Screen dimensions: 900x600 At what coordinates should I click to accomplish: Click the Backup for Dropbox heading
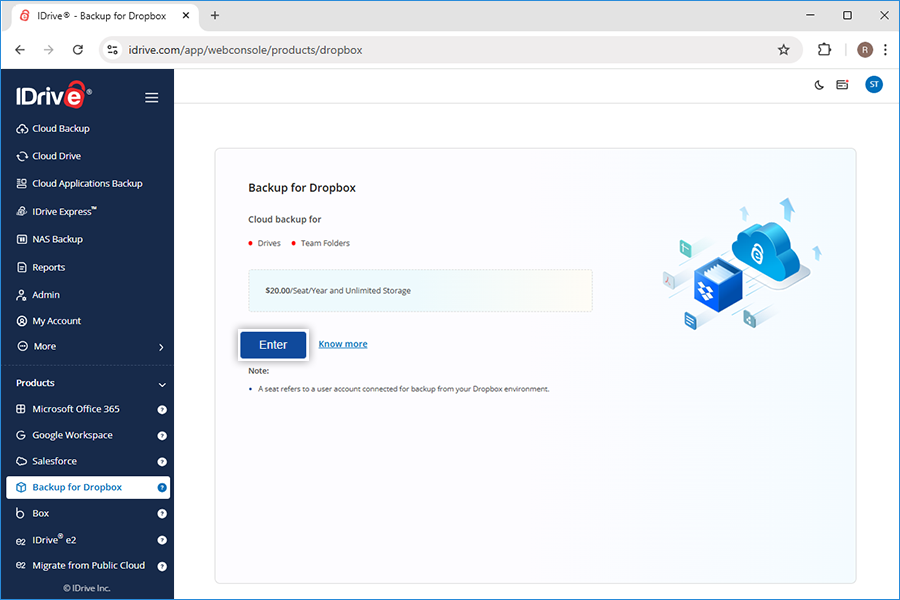tap(302, 188)
